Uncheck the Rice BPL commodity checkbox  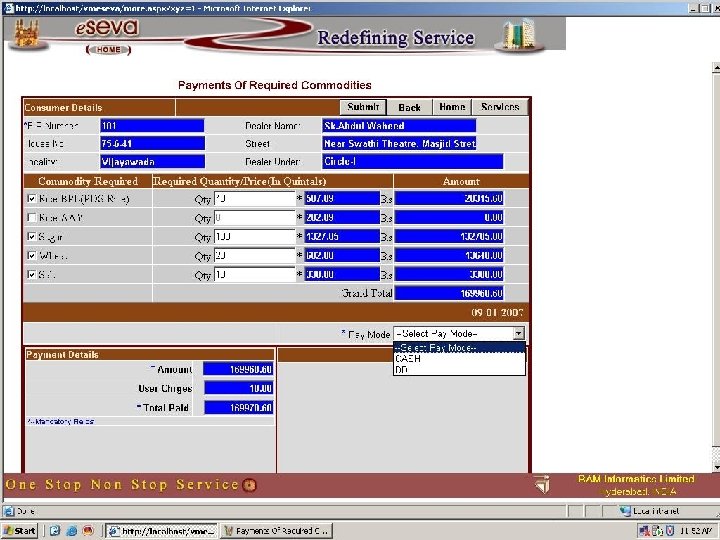point(32,199)
